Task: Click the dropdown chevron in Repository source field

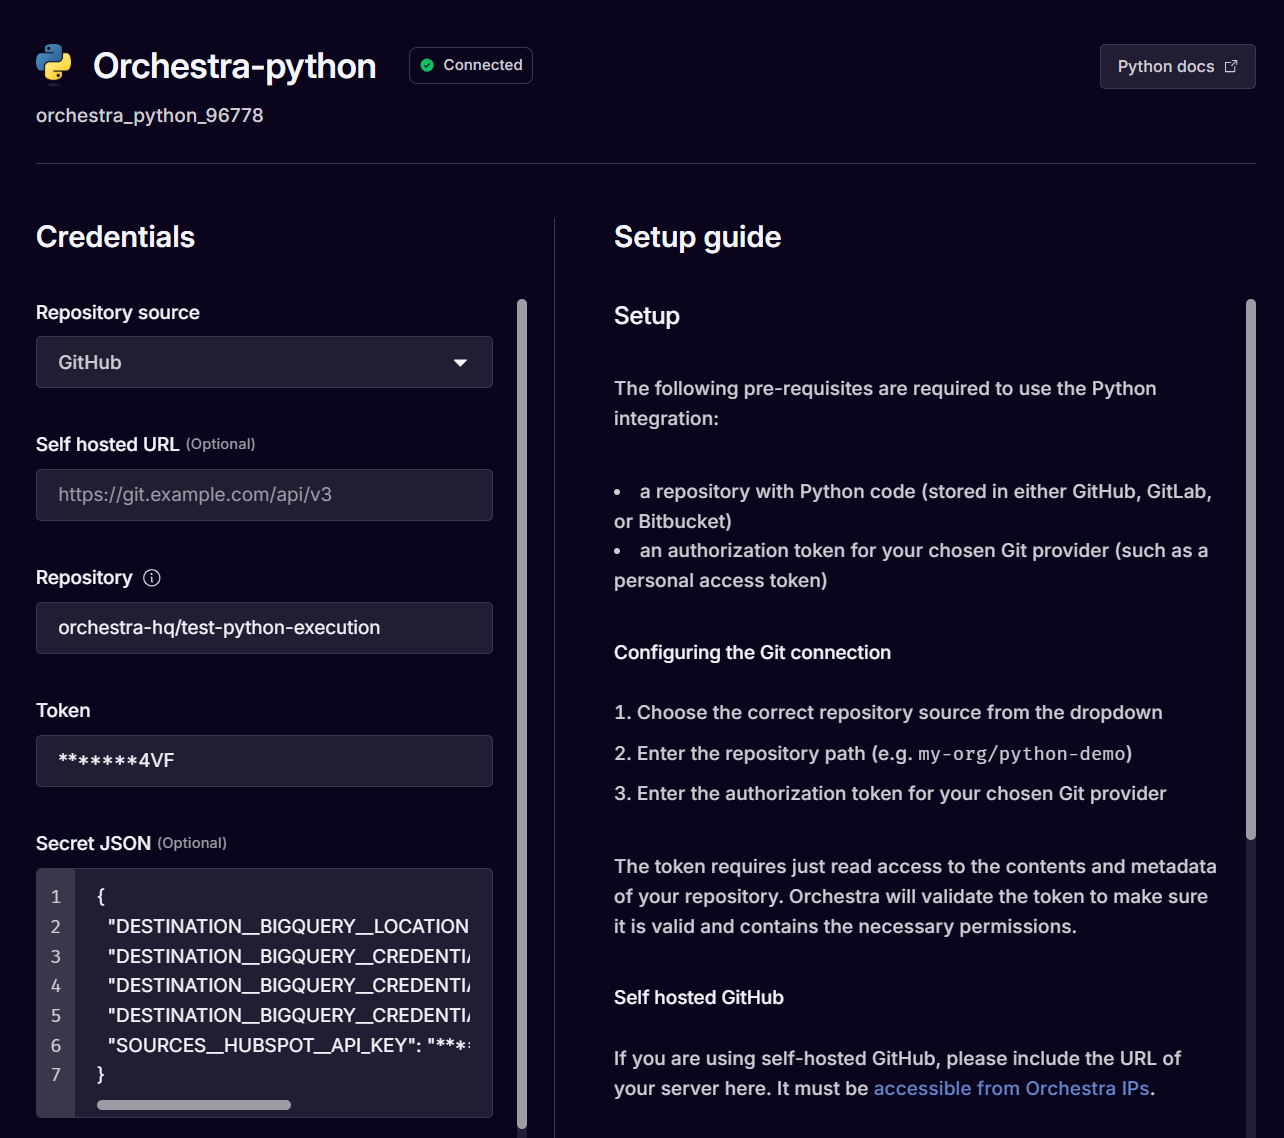Action: pyautogui.click(x=460, y=362)
